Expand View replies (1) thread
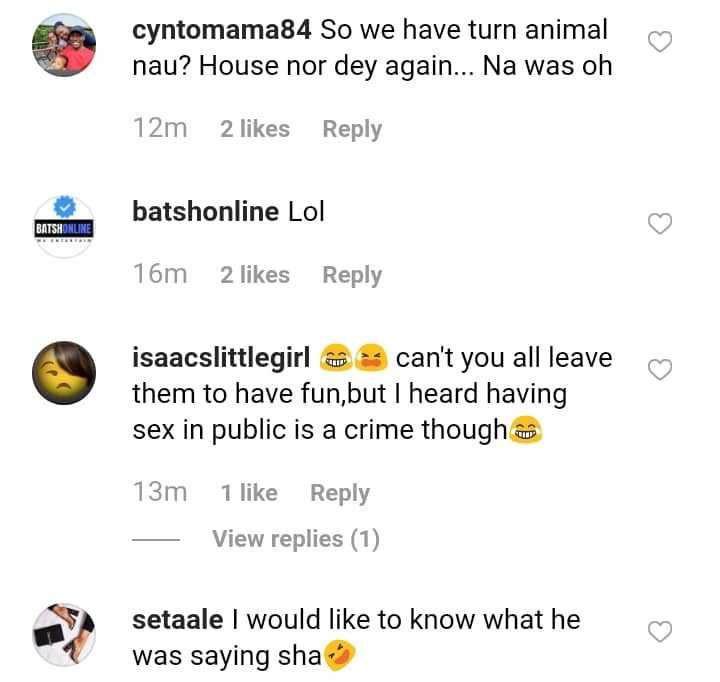The width and height of the screenshot is (720, 682). 296,539
